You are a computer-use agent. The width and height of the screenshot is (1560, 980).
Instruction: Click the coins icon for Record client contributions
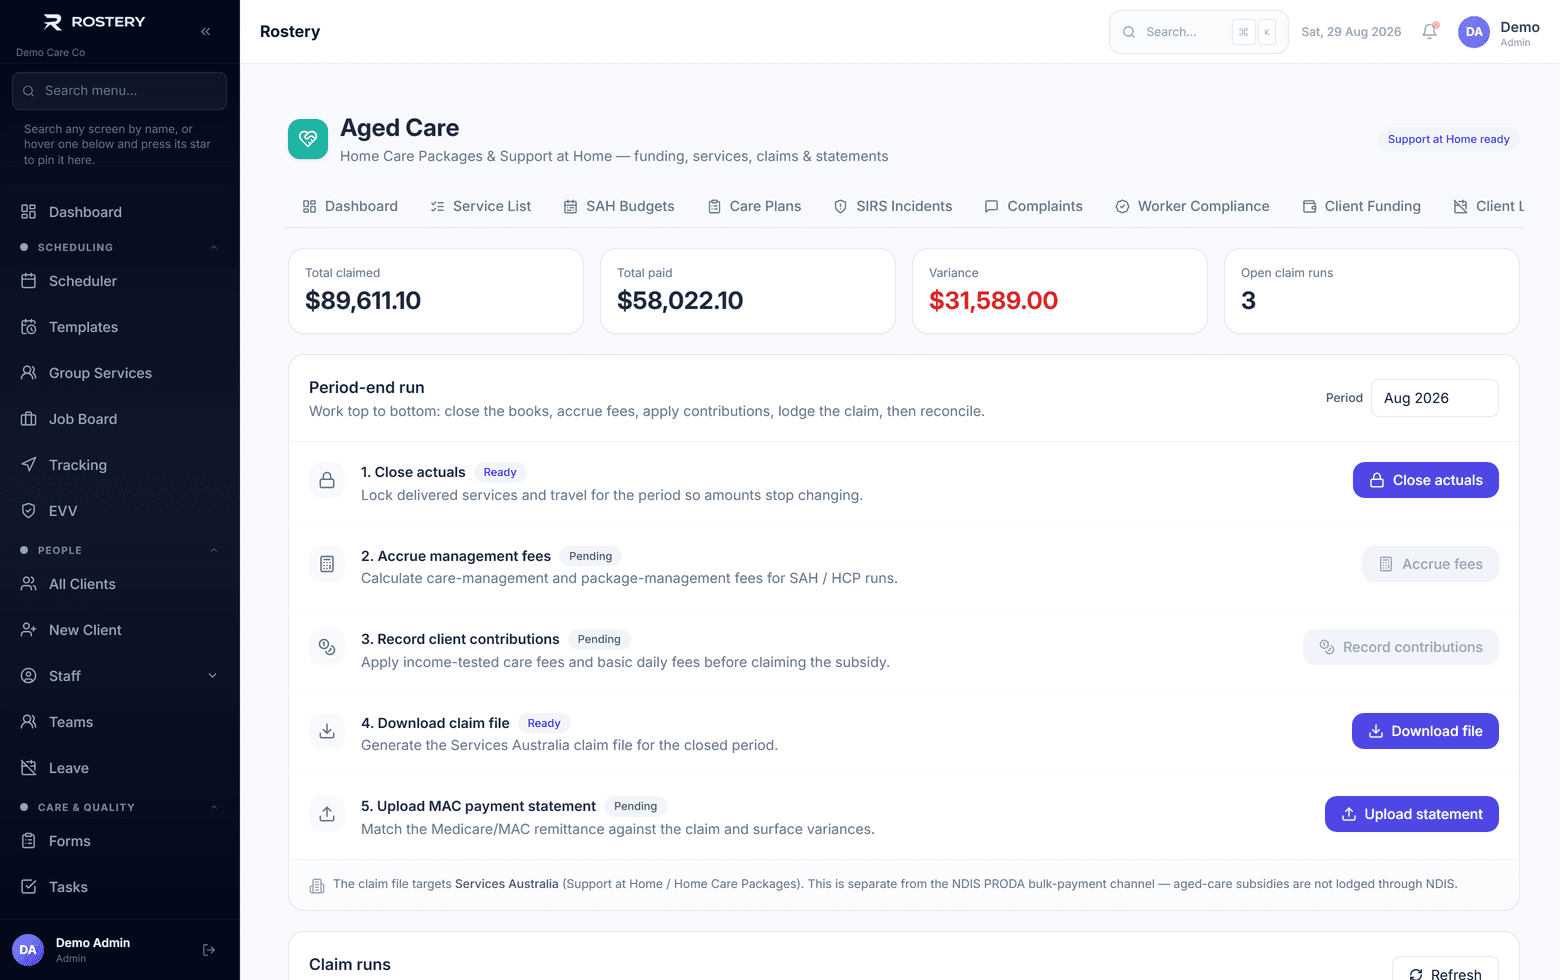327,647
